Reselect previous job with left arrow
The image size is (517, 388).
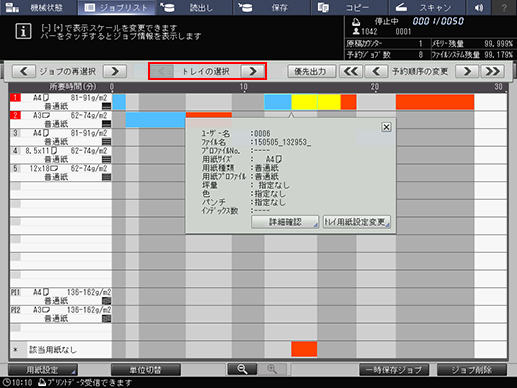[24, 71]
